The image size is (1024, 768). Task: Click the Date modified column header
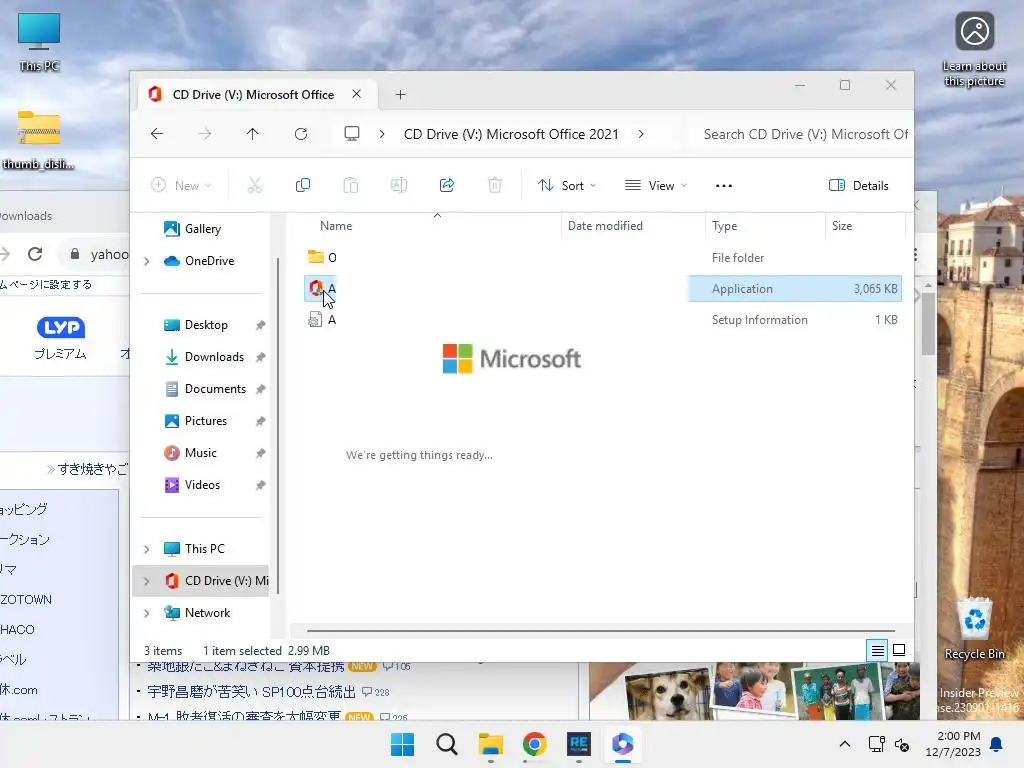(x=605, y=226)
